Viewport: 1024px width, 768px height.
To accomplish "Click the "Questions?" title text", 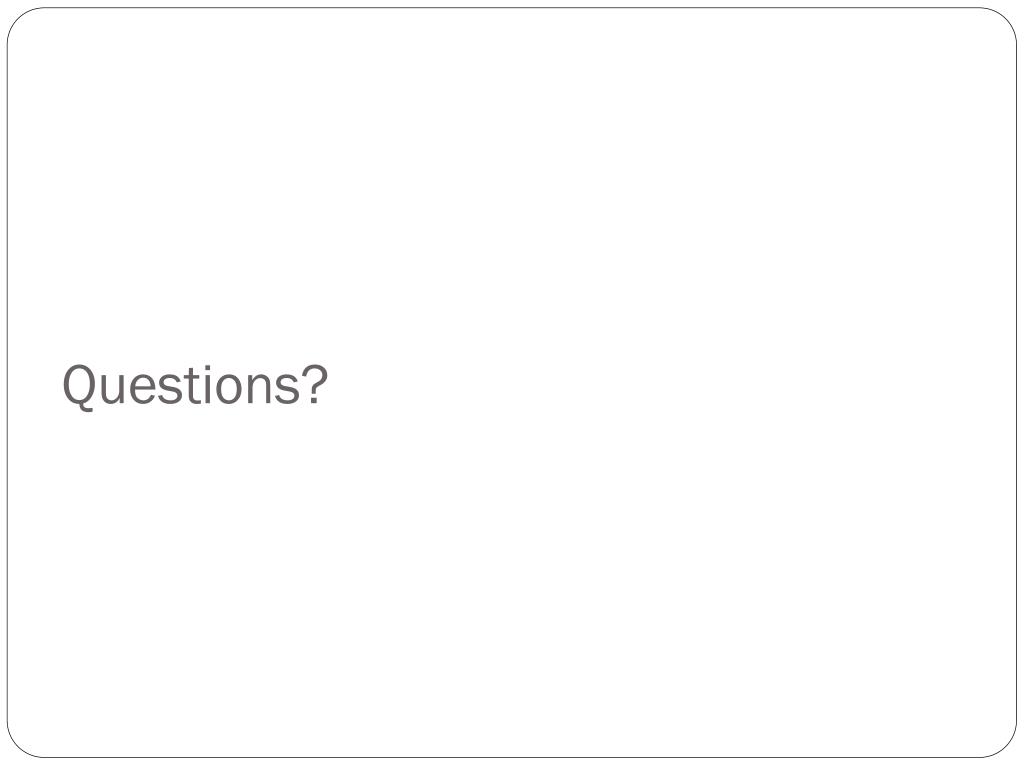I will [195, 386].
